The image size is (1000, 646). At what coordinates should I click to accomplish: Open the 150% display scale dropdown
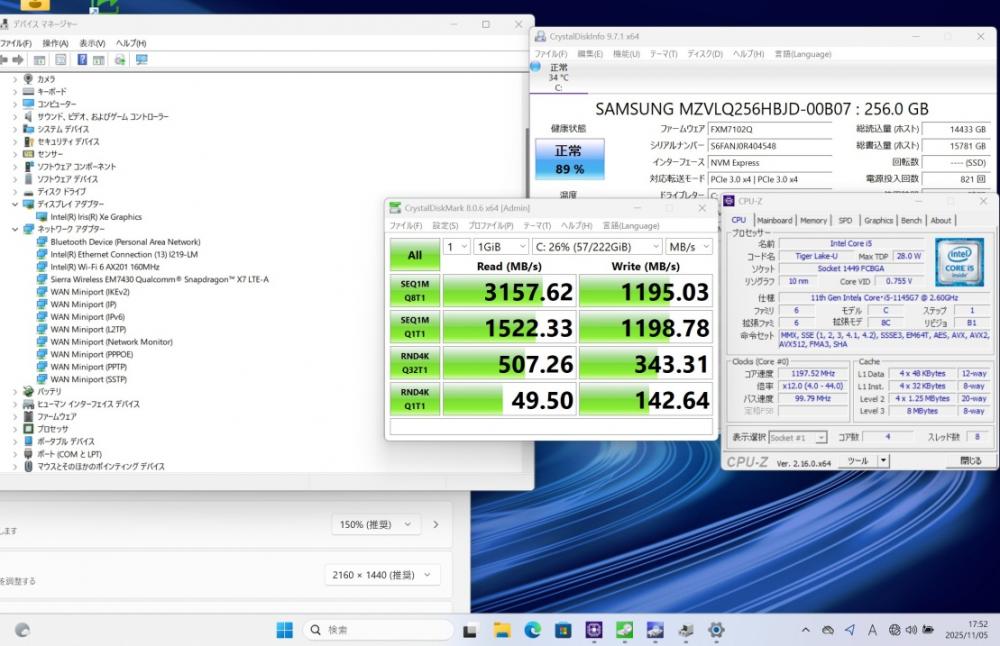[x=377, y=524]
